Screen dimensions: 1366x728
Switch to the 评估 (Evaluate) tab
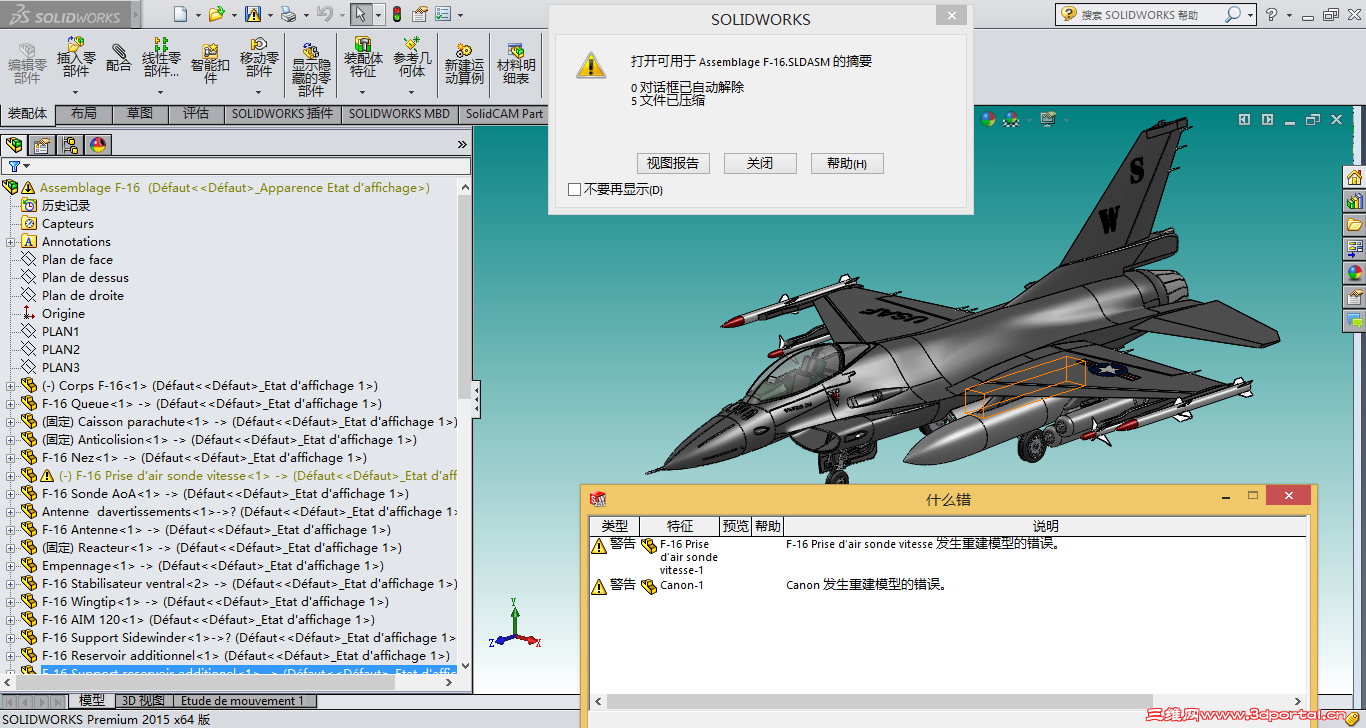coord(196,114)
